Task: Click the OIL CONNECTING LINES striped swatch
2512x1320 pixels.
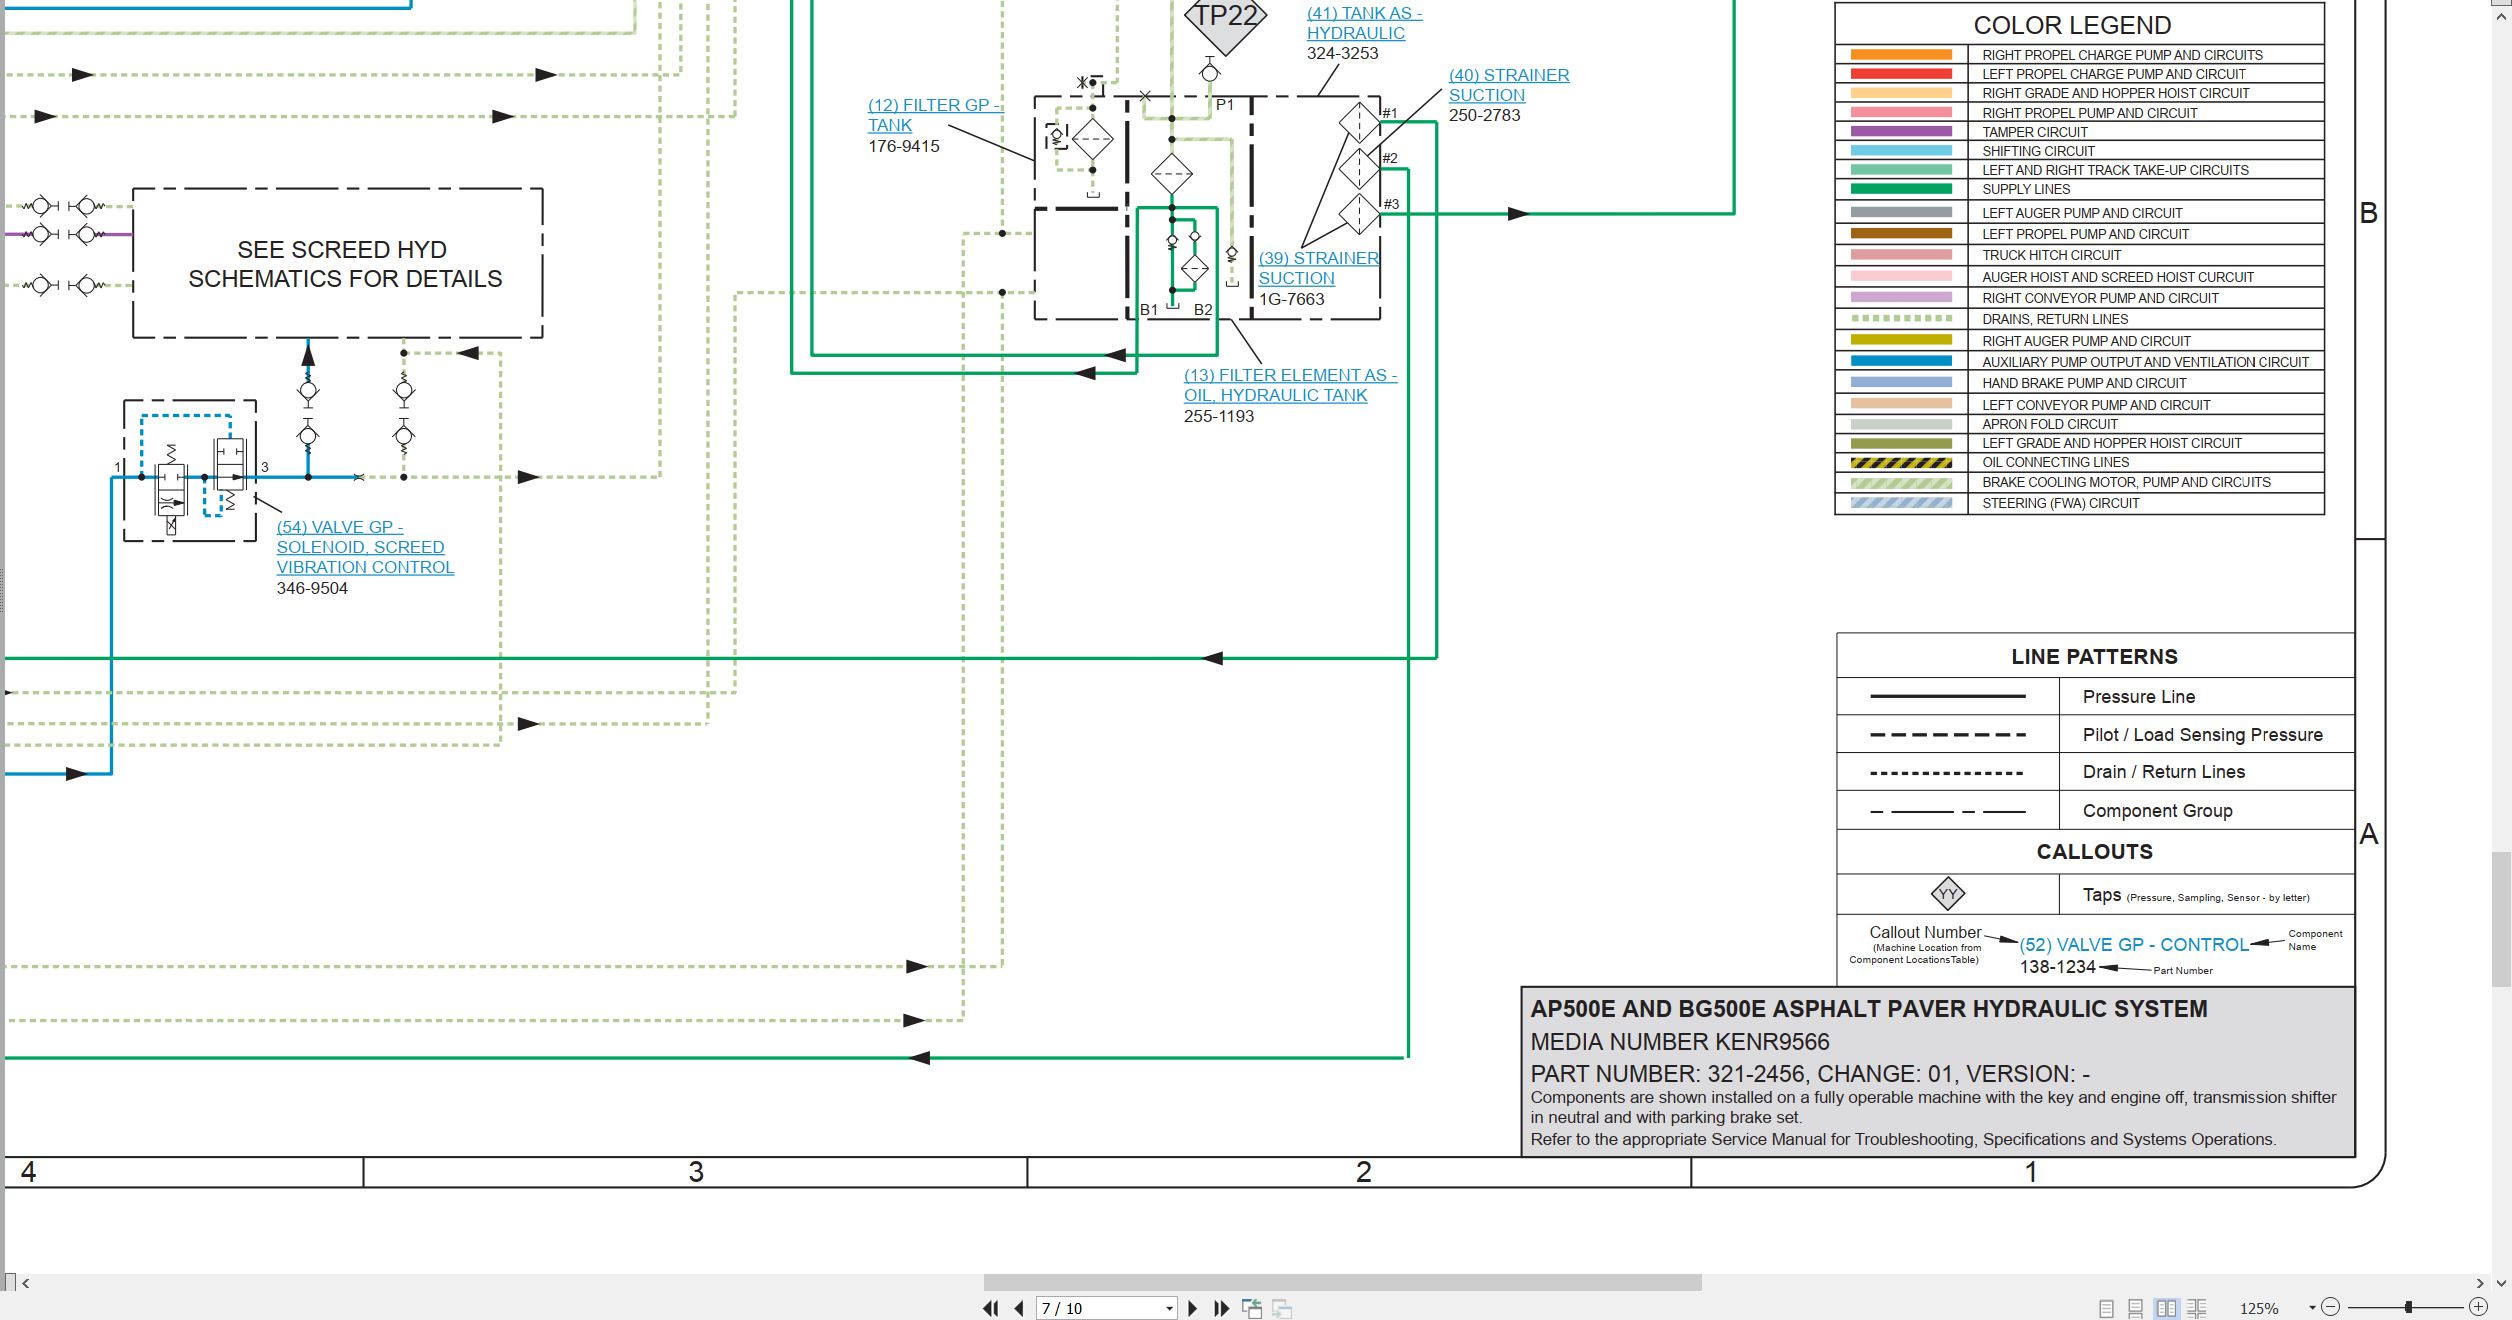Action: (x=1901, y=463)
